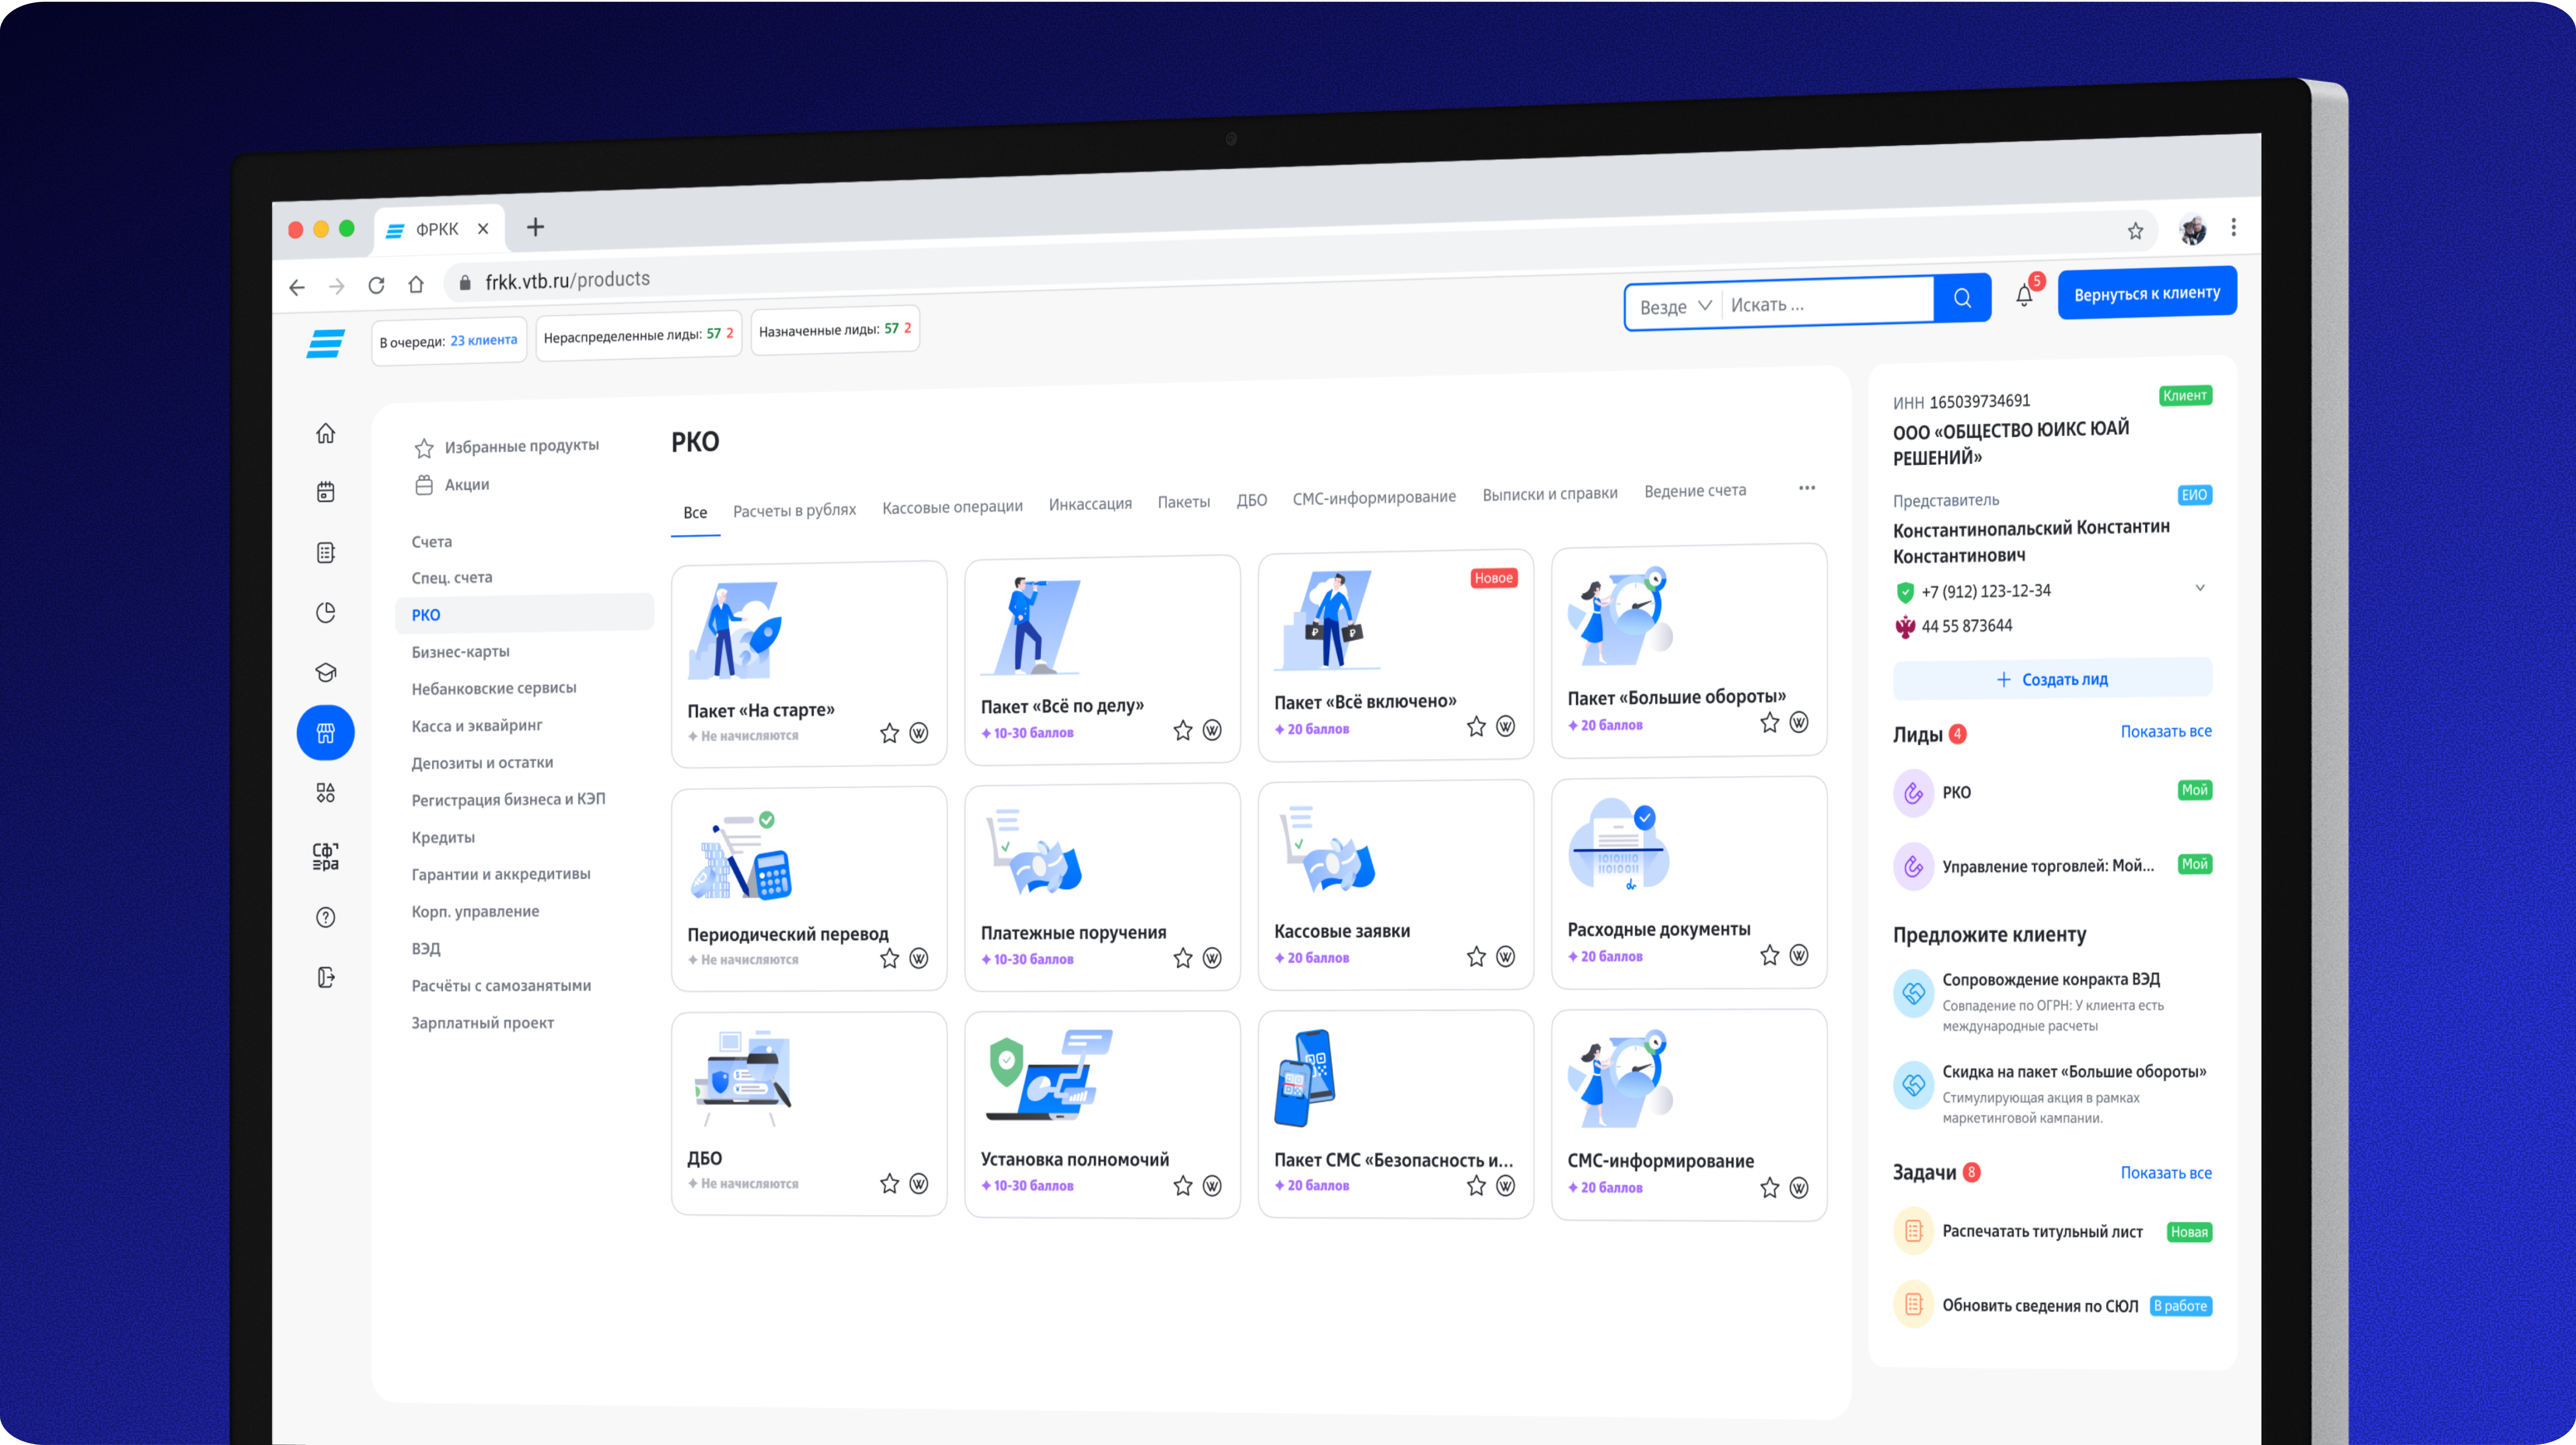
Task: Open browser three-dot menu
Action: 2233,228
